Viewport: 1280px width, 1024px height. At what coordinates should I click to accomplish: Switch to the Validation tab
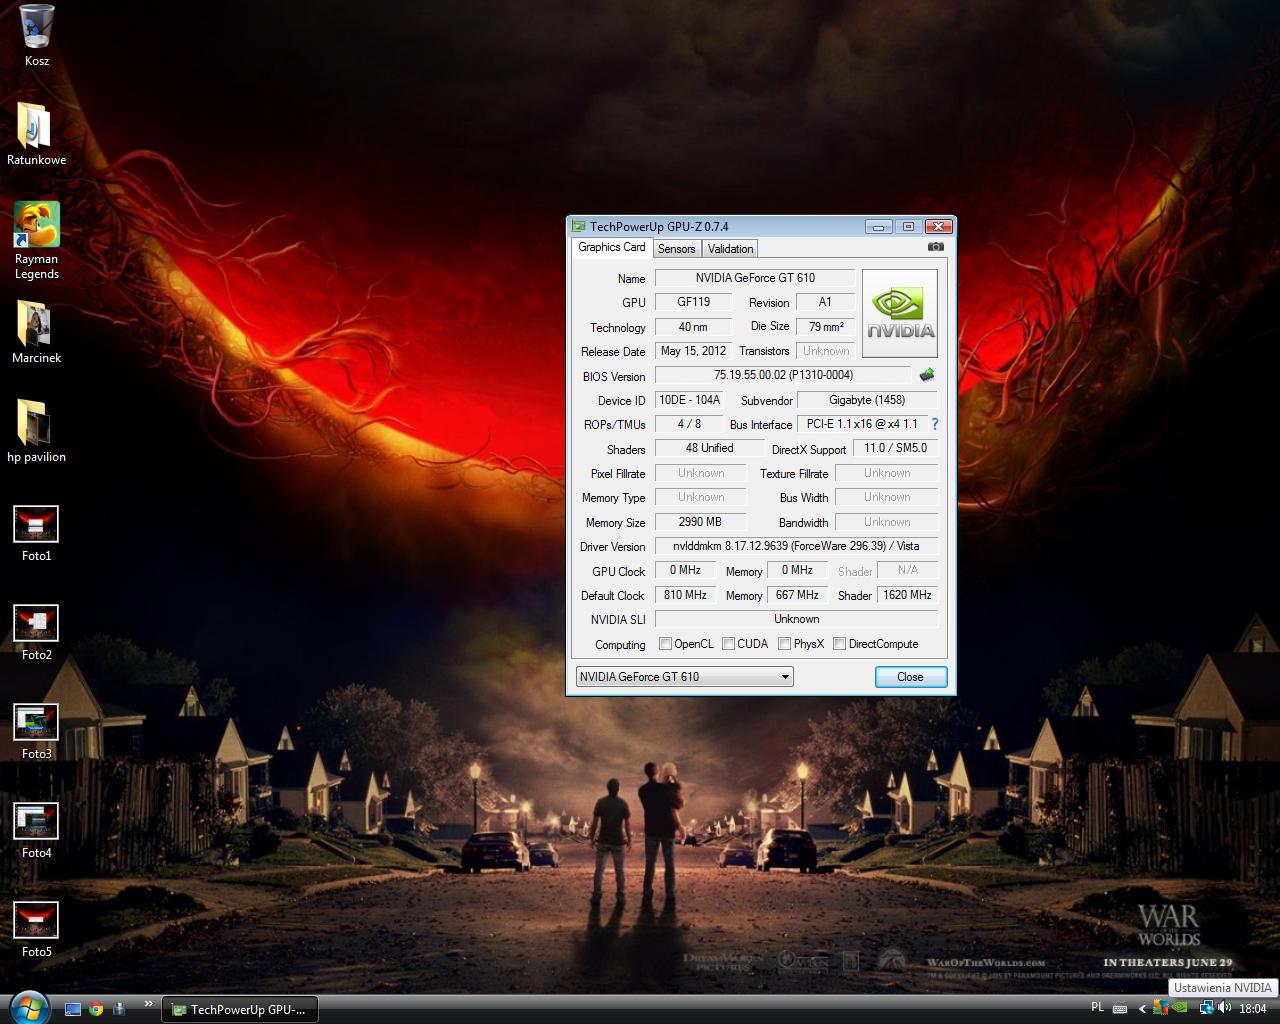pos(730,249)
